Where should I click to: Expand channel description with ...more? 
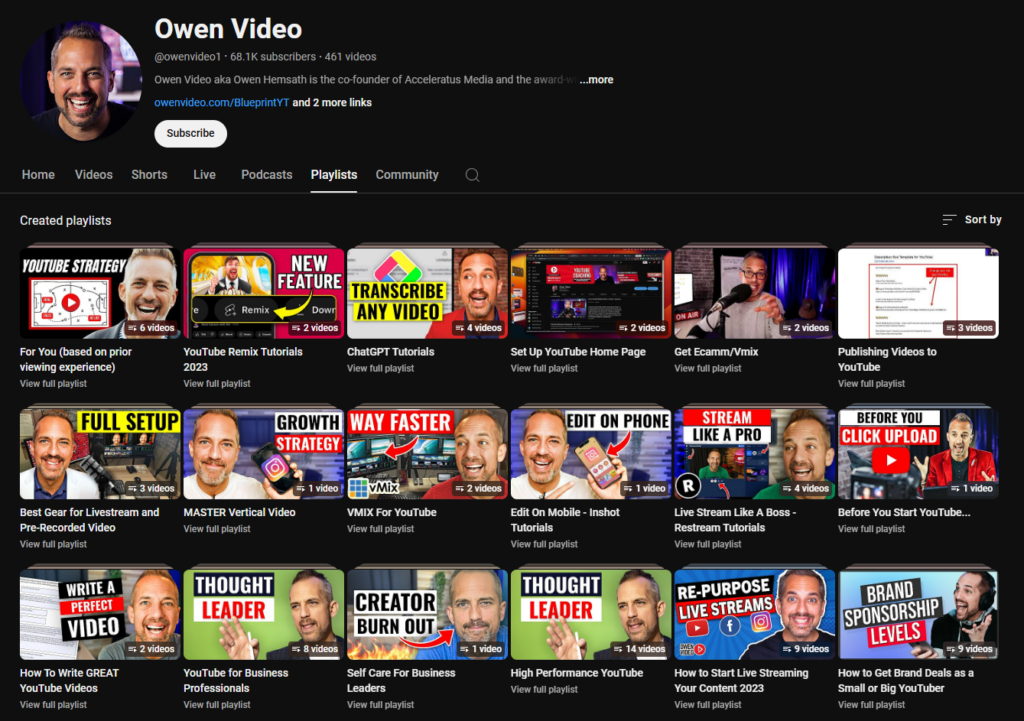[x=596, y=80]
